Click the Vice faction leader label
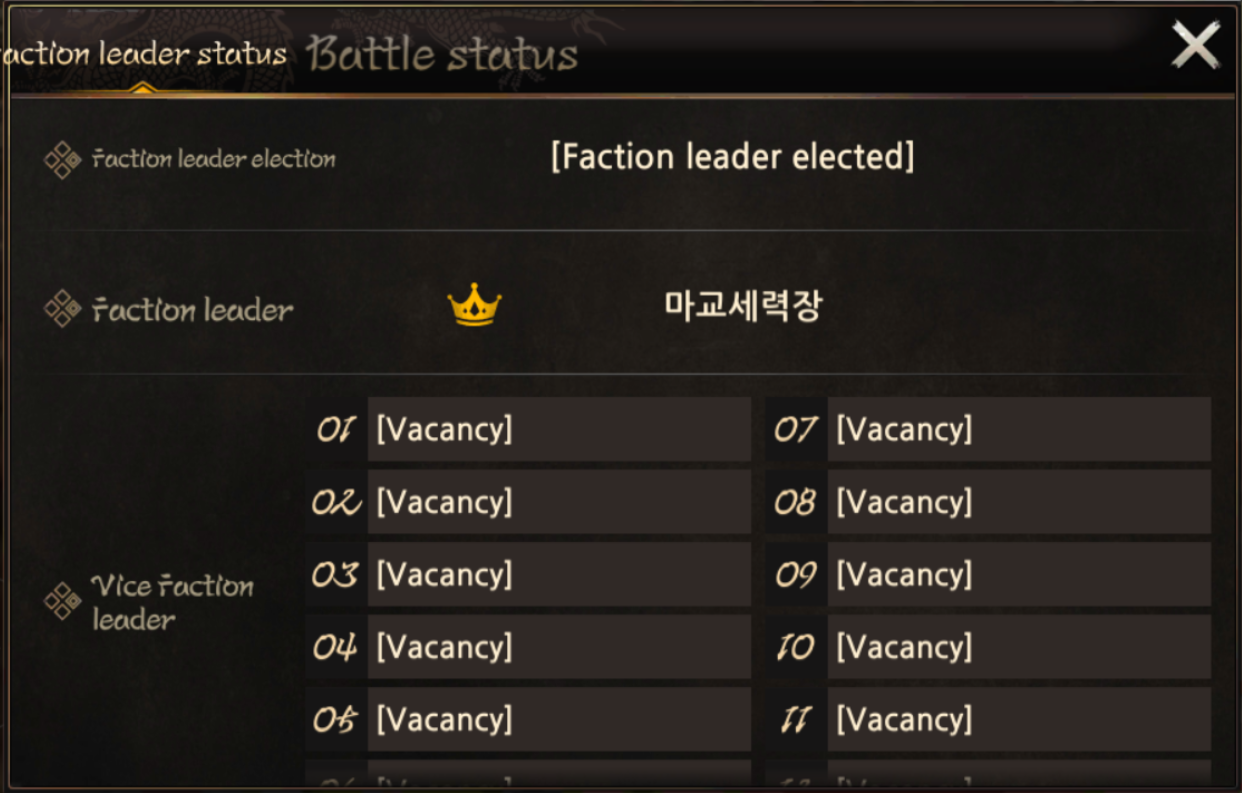The height and width of the screenshot is (793, 1242). tap(172, 602)
